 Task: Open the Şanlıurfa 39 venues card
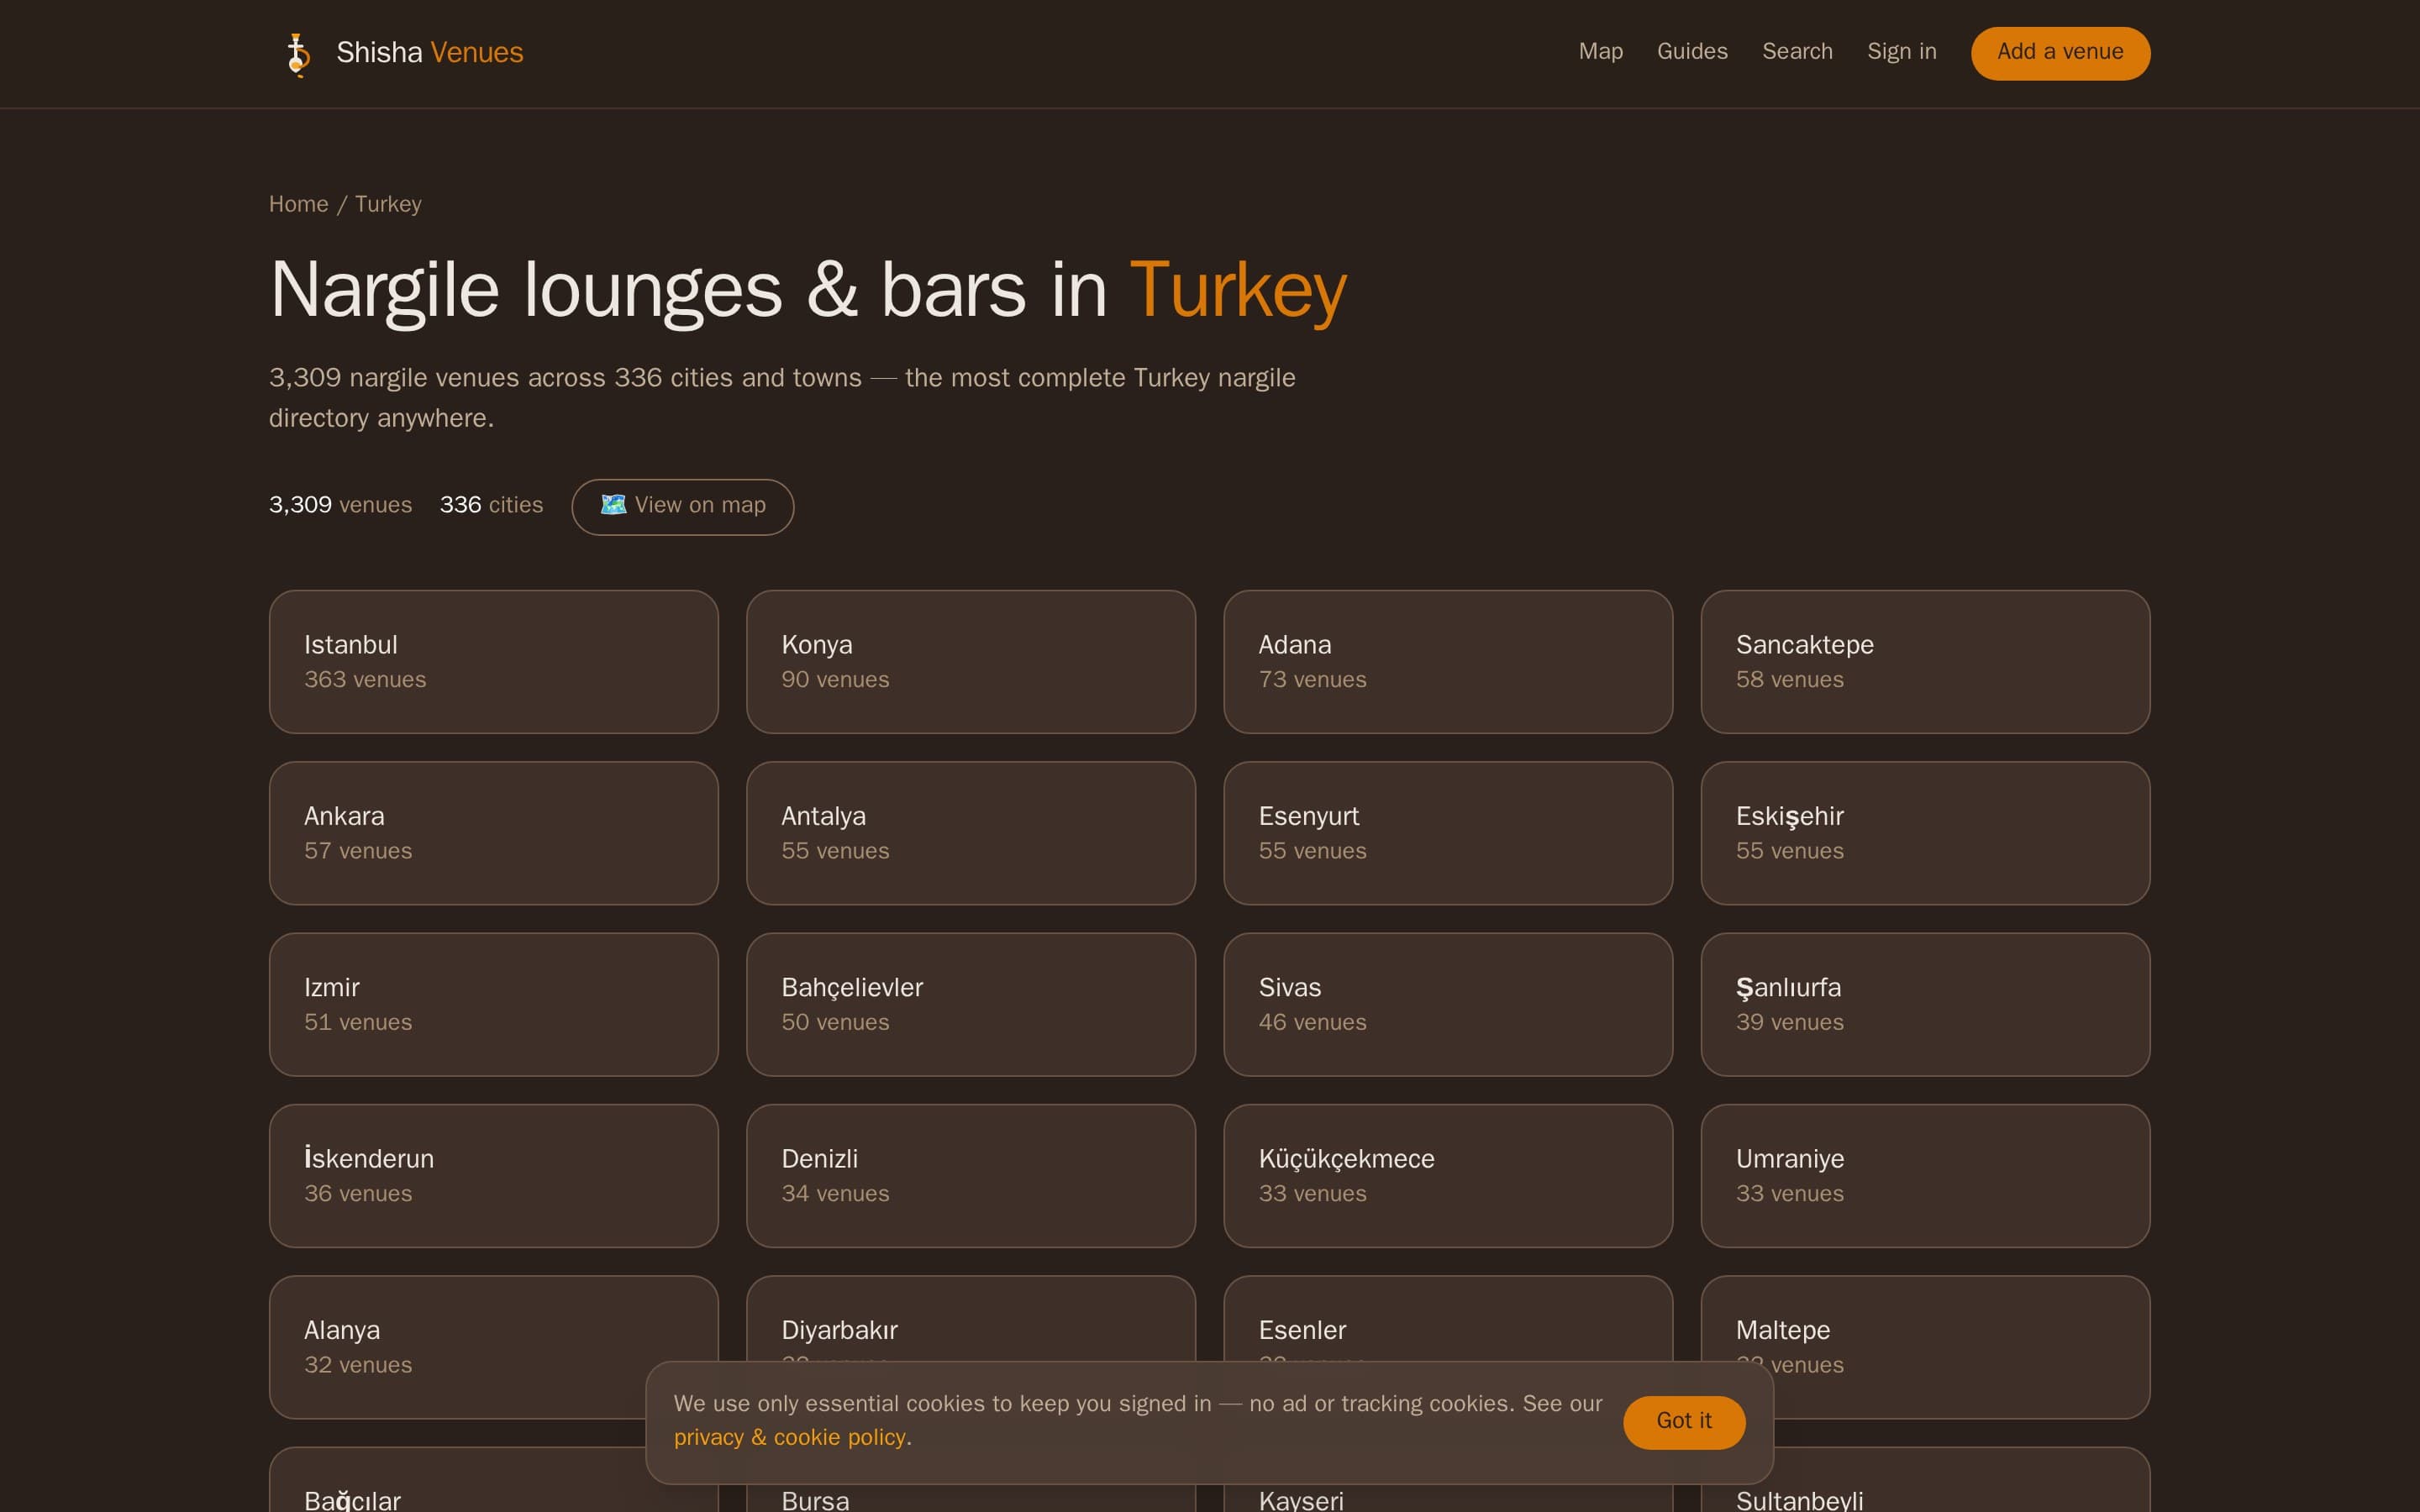(x=1925, y=1005)
